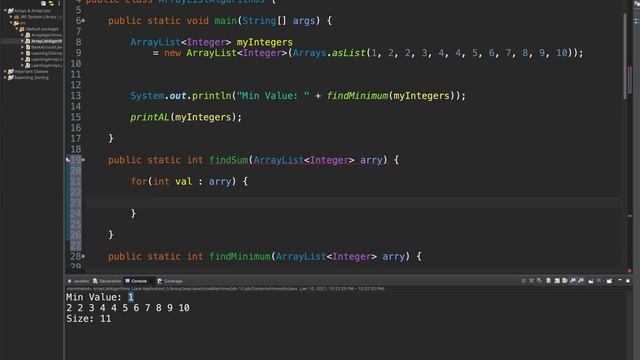Click the asList call on line 9
640x360 pixels.
click(x=348, y=53)
